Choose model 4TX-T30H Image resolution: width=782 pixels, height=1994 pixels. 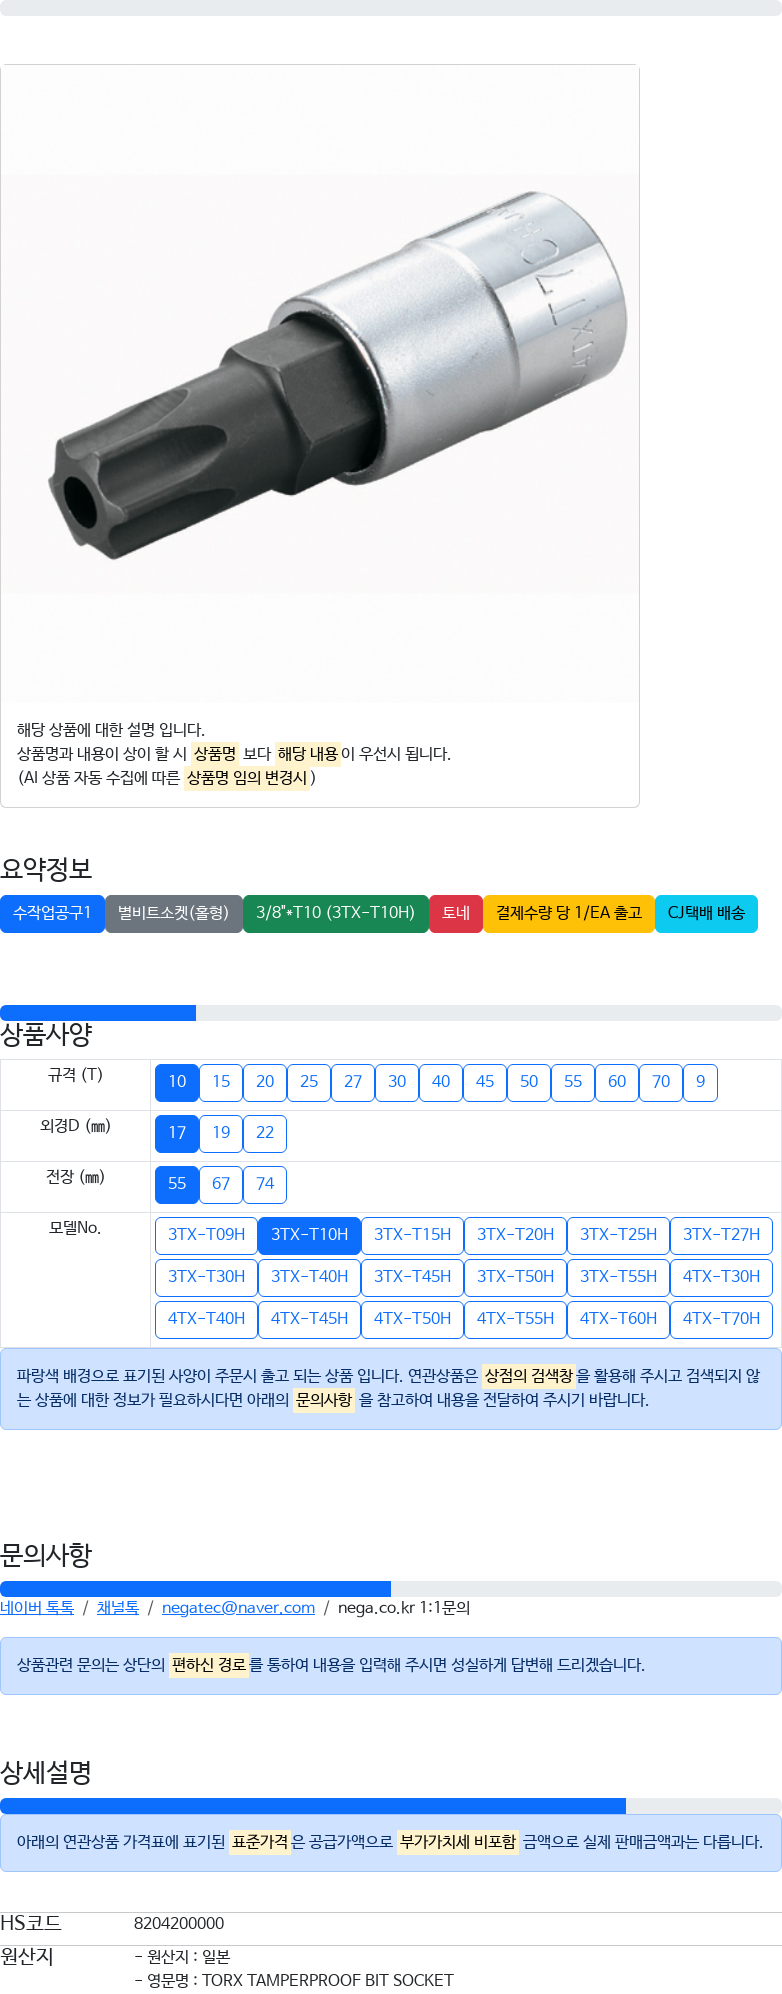pos(721,1277)
